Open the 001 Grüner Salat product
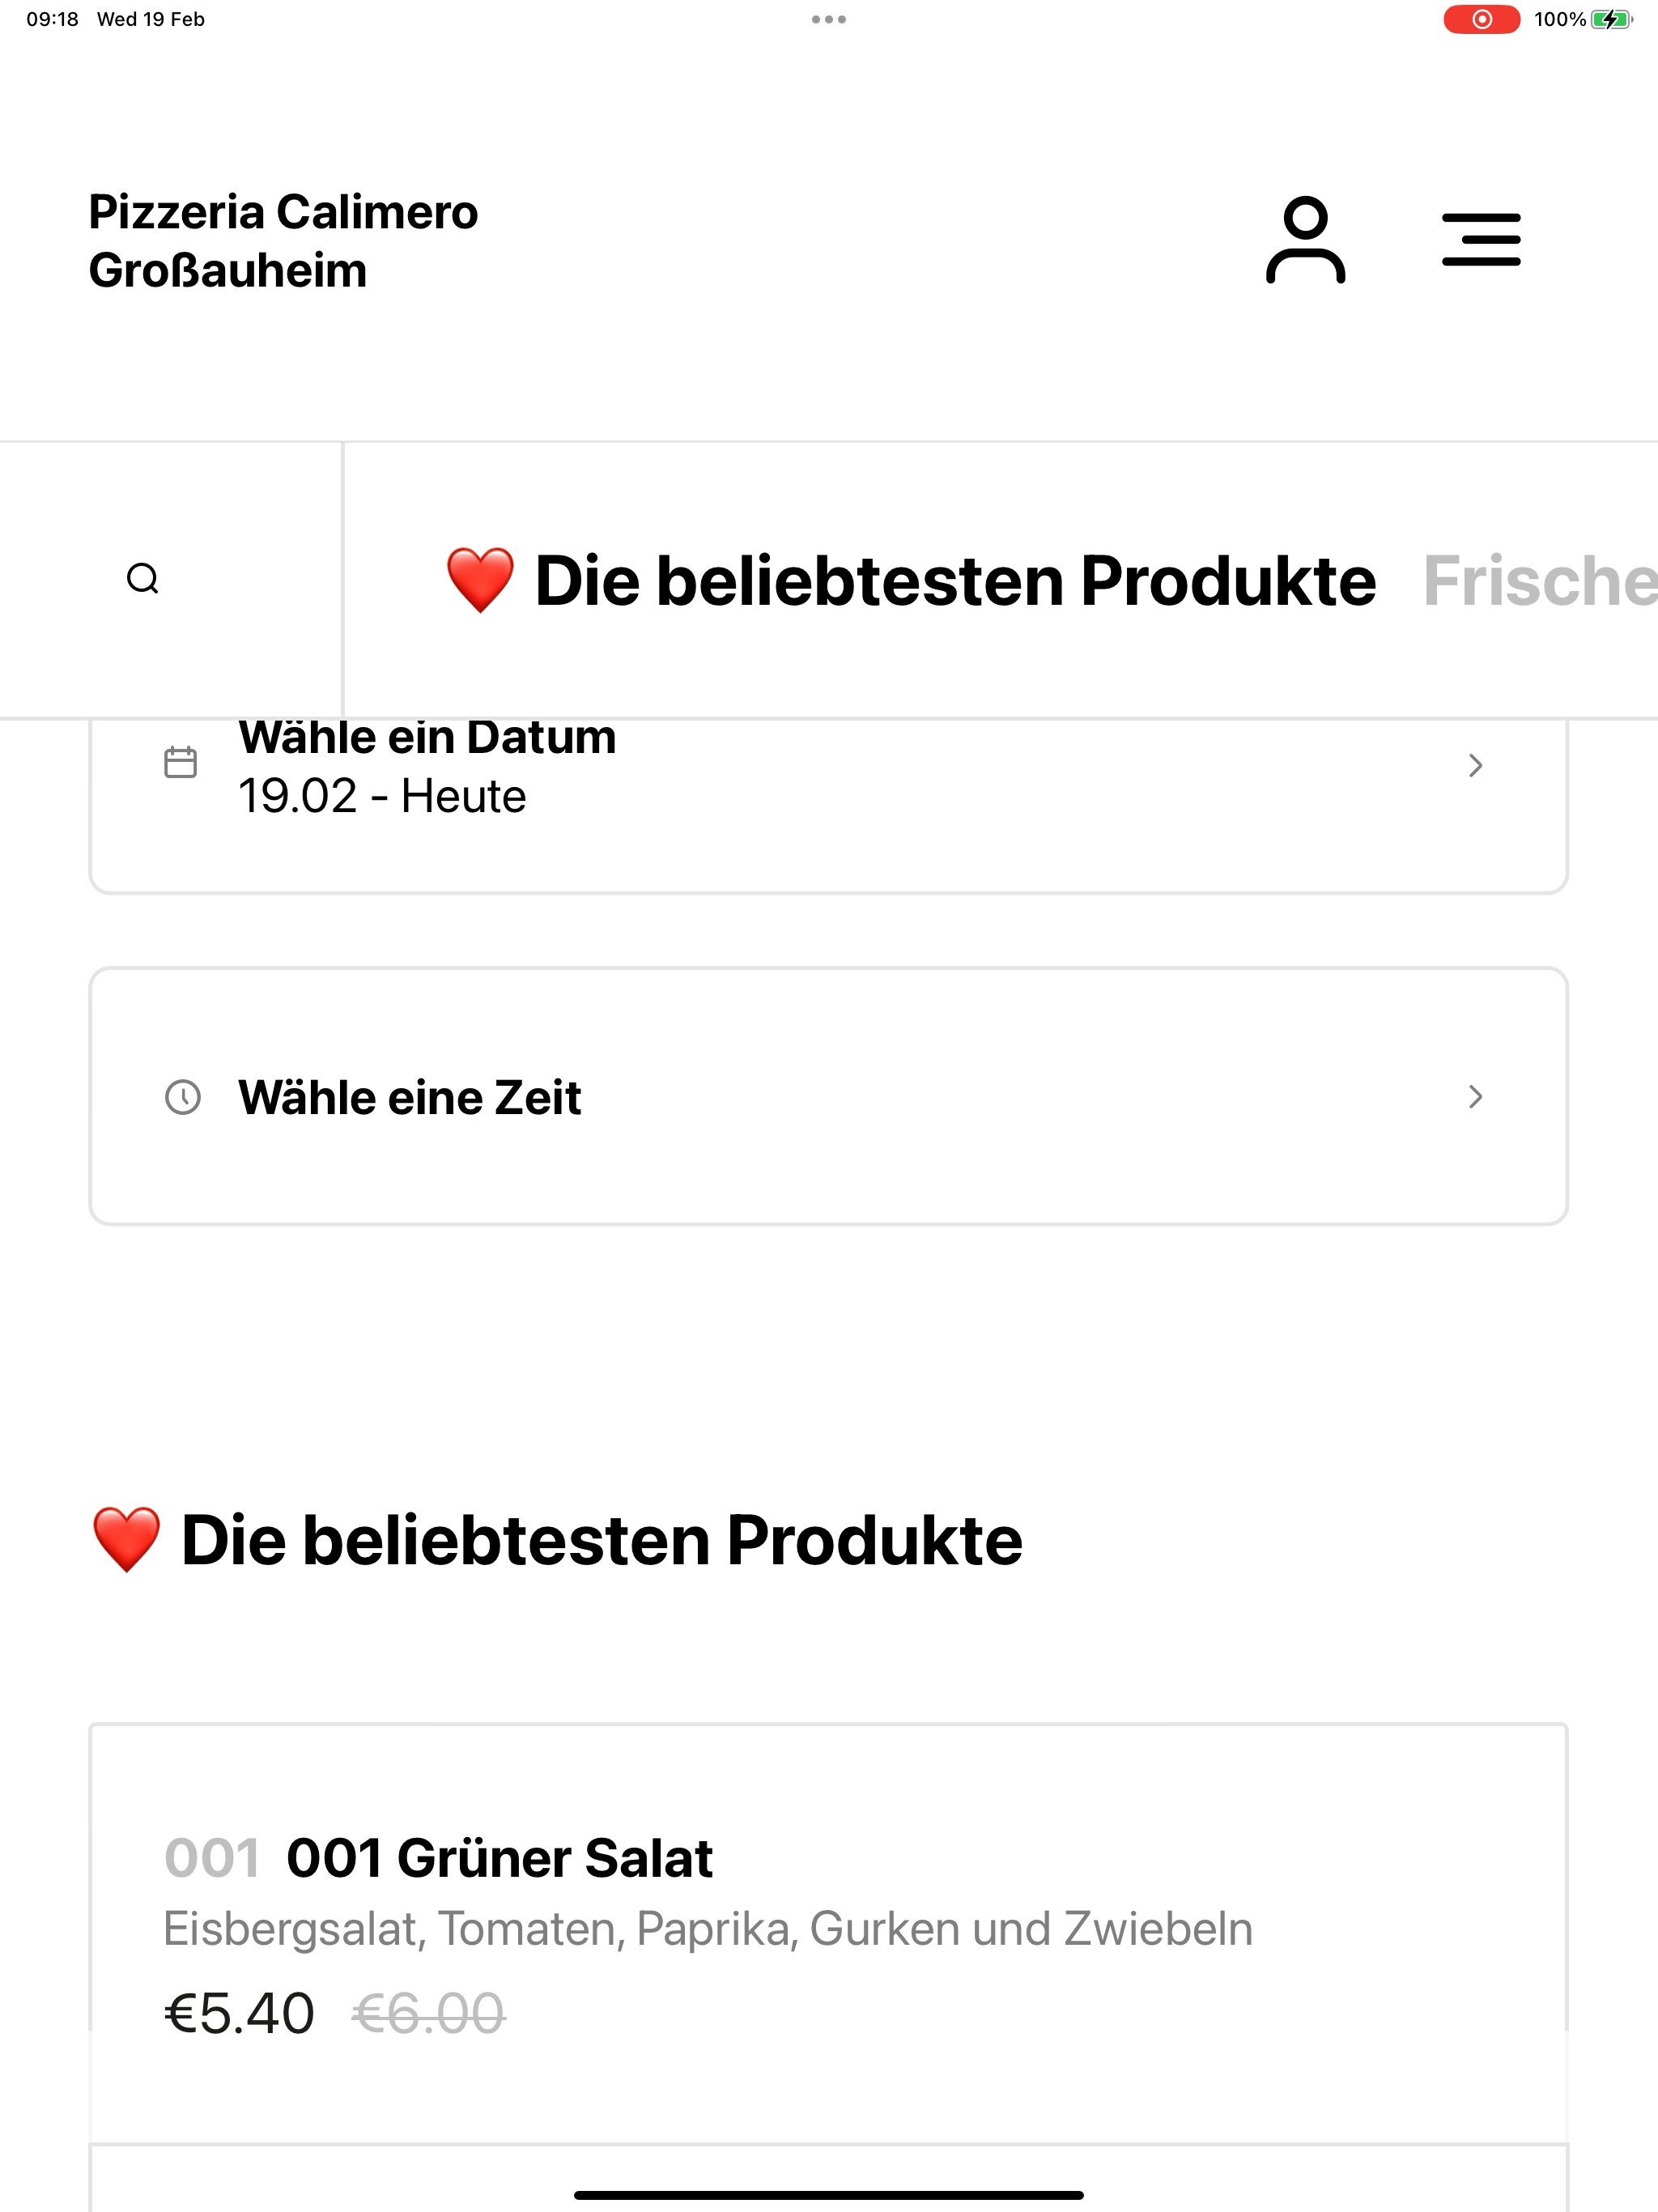This screenshot has height=2212, width=1658. (499, 1859)
